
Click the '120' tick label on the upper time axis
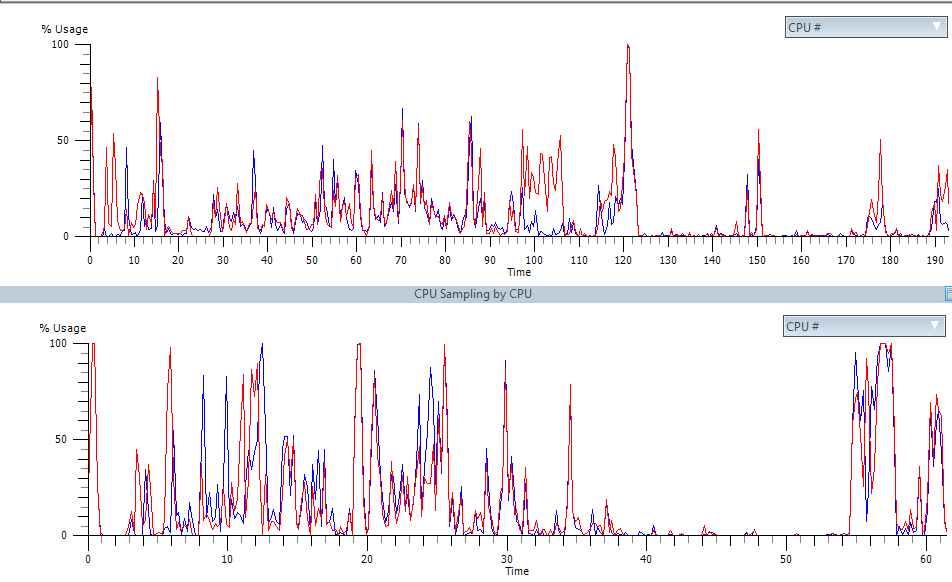pyautogui.click(x=624, y=260)
